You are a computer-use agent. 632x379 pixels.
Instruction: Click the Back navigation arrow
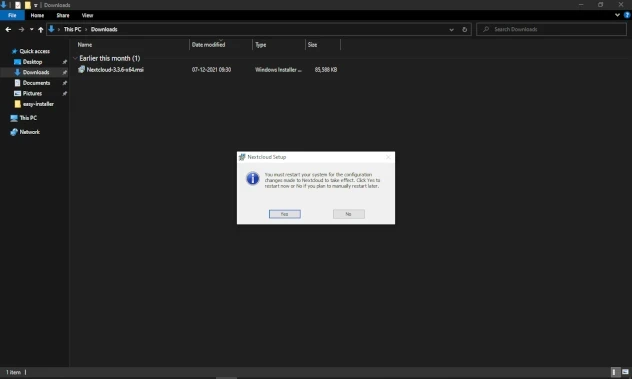(8, 29)
